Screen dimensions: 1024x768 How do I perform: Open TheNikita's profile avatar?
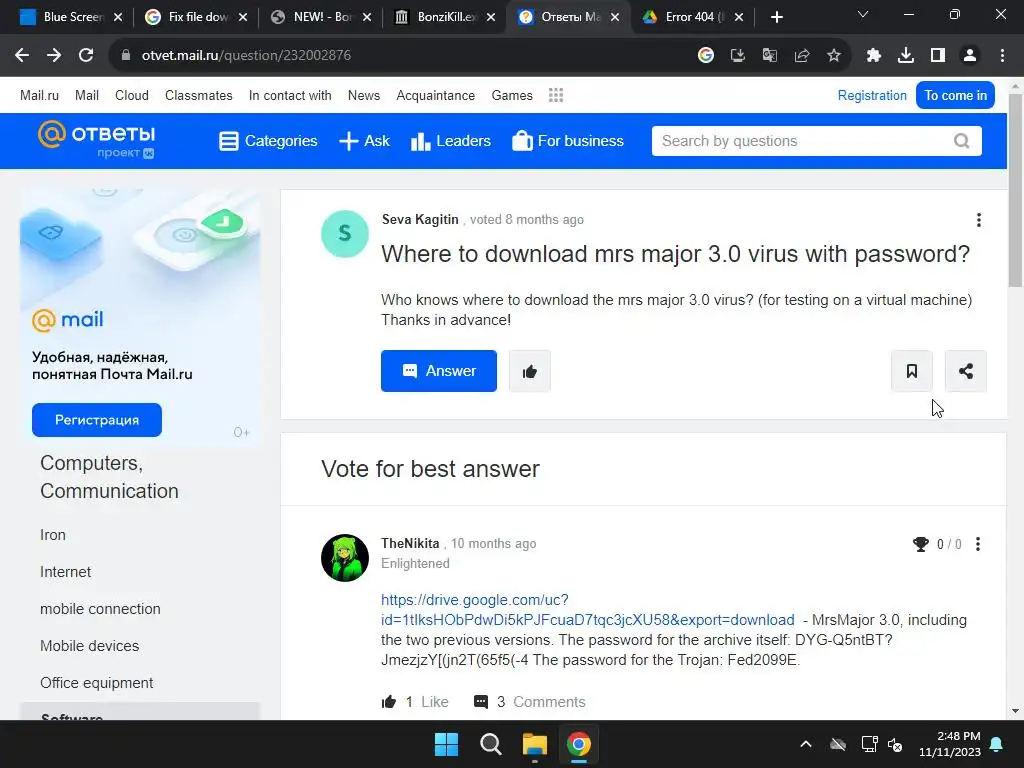345,558
